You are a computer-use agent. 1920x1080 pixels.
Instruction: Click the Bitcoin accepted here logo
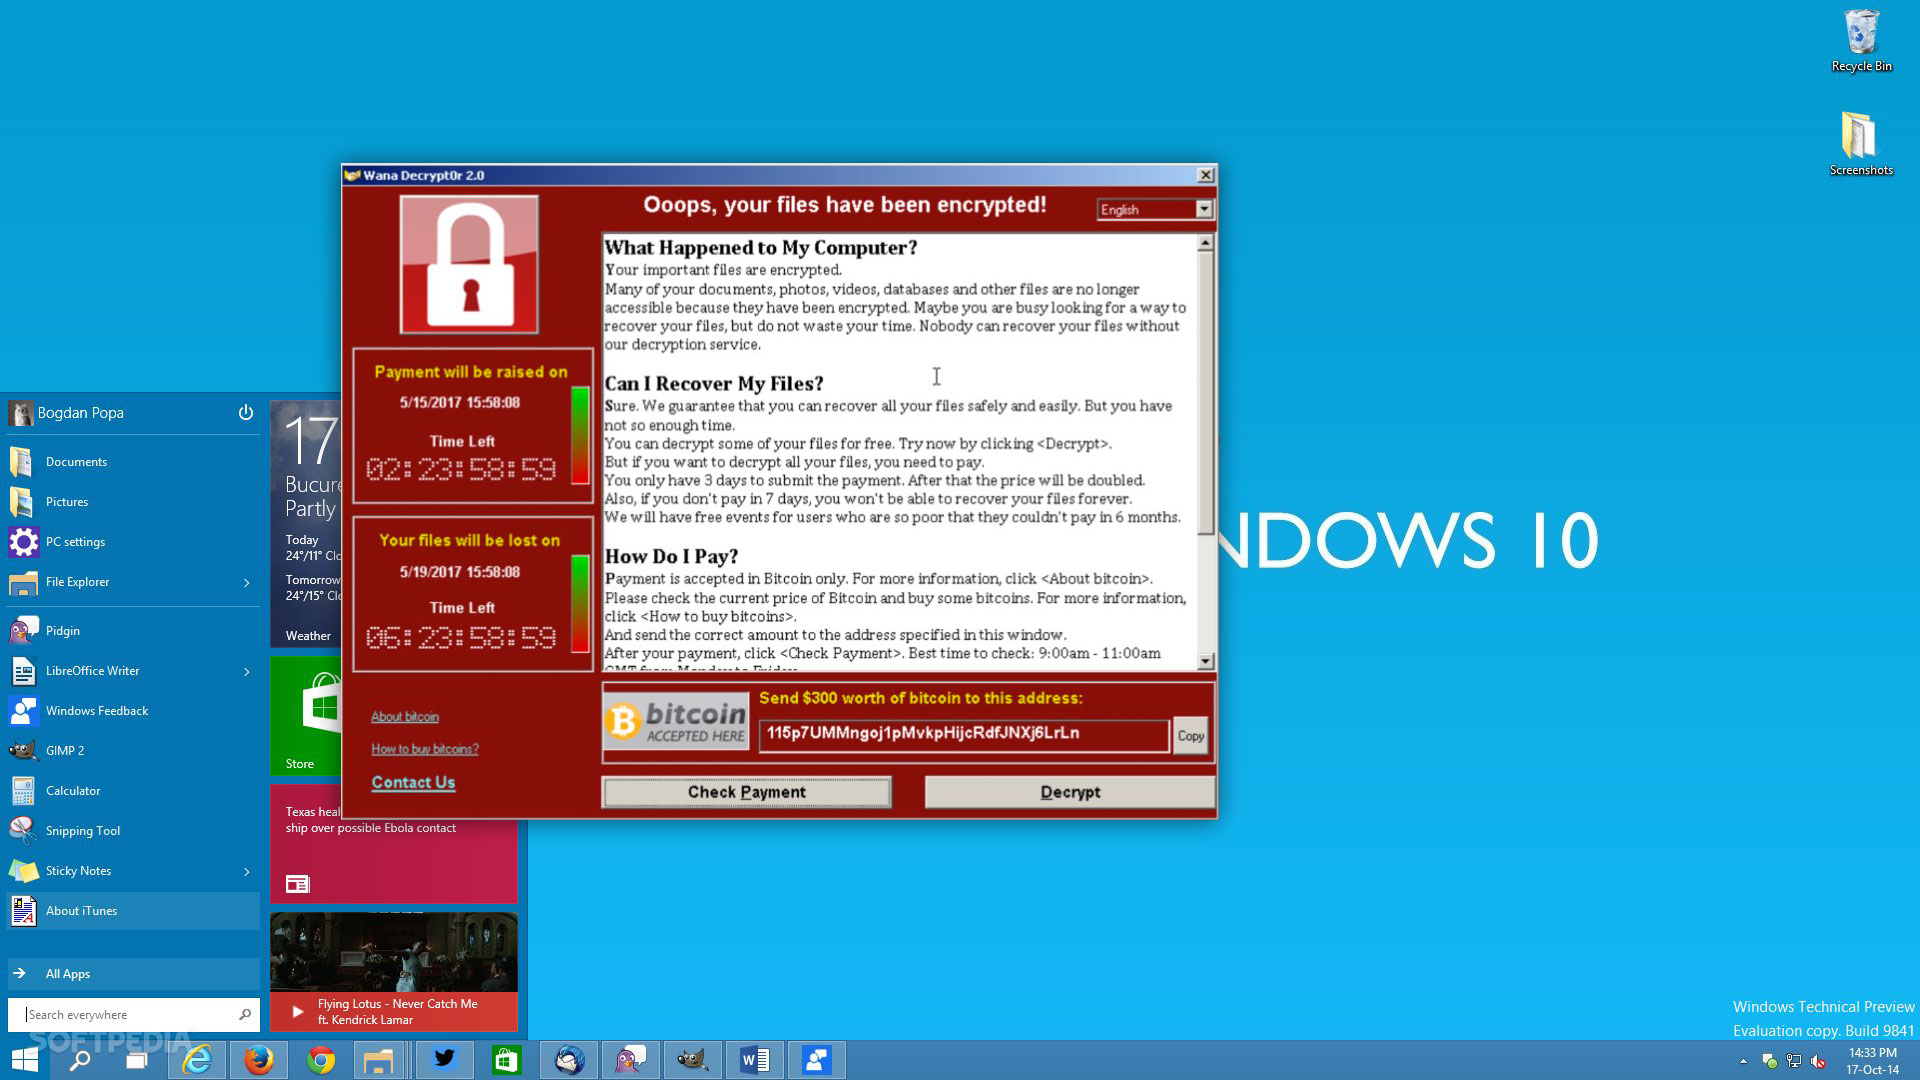pos(676,722)
